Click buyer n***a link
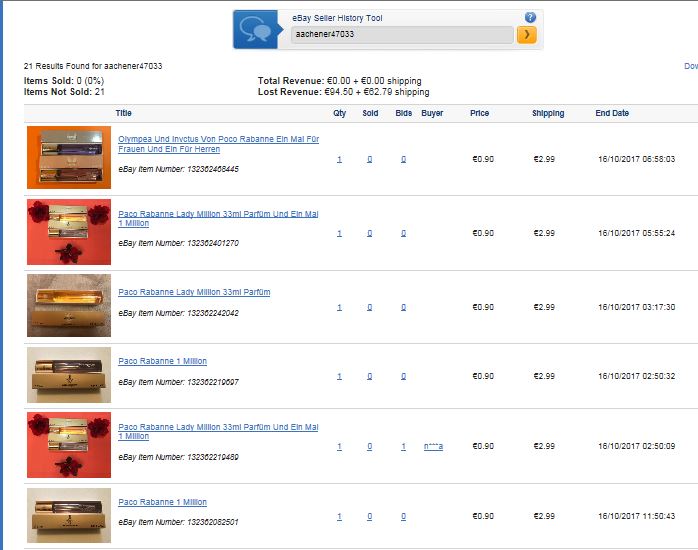Viewport: 698px width, 550px height. click(x=433, y=446)
